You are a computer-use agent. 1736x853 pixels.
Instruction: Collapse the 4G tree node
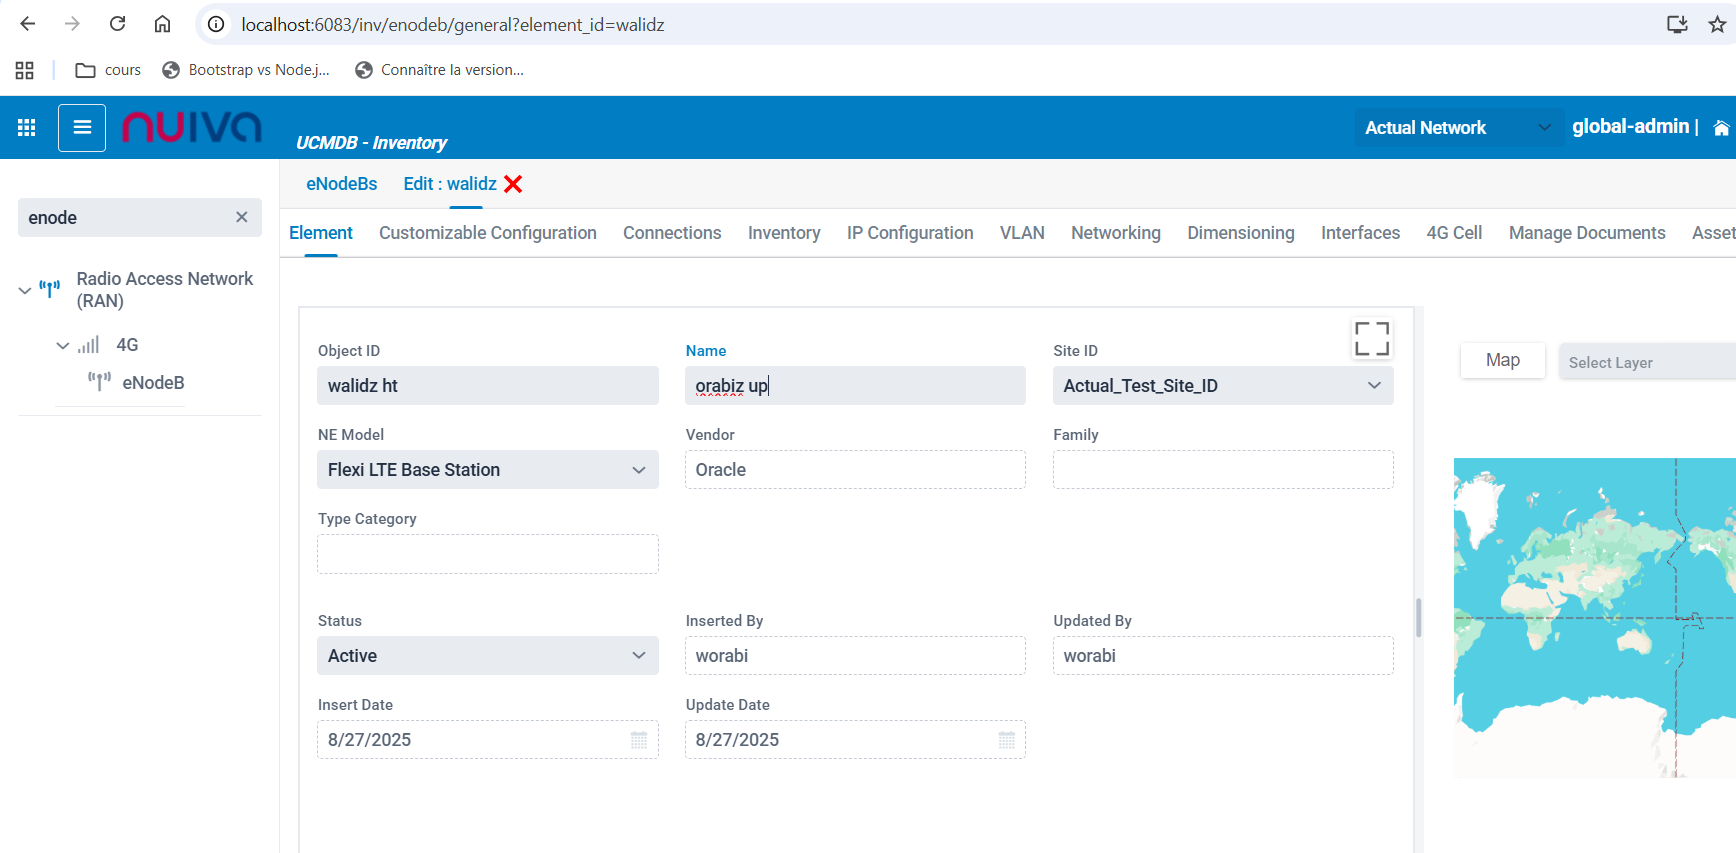click(x=63, y=345)
